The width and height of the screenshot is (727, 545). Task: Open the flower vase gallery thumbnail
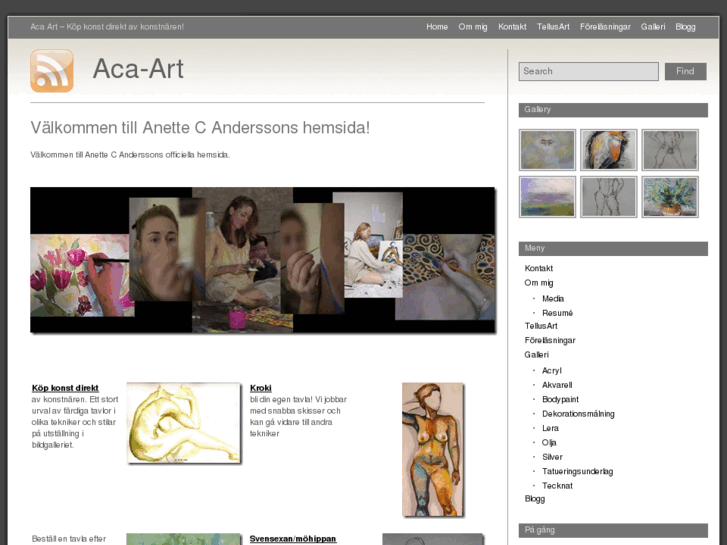point(670,197)
